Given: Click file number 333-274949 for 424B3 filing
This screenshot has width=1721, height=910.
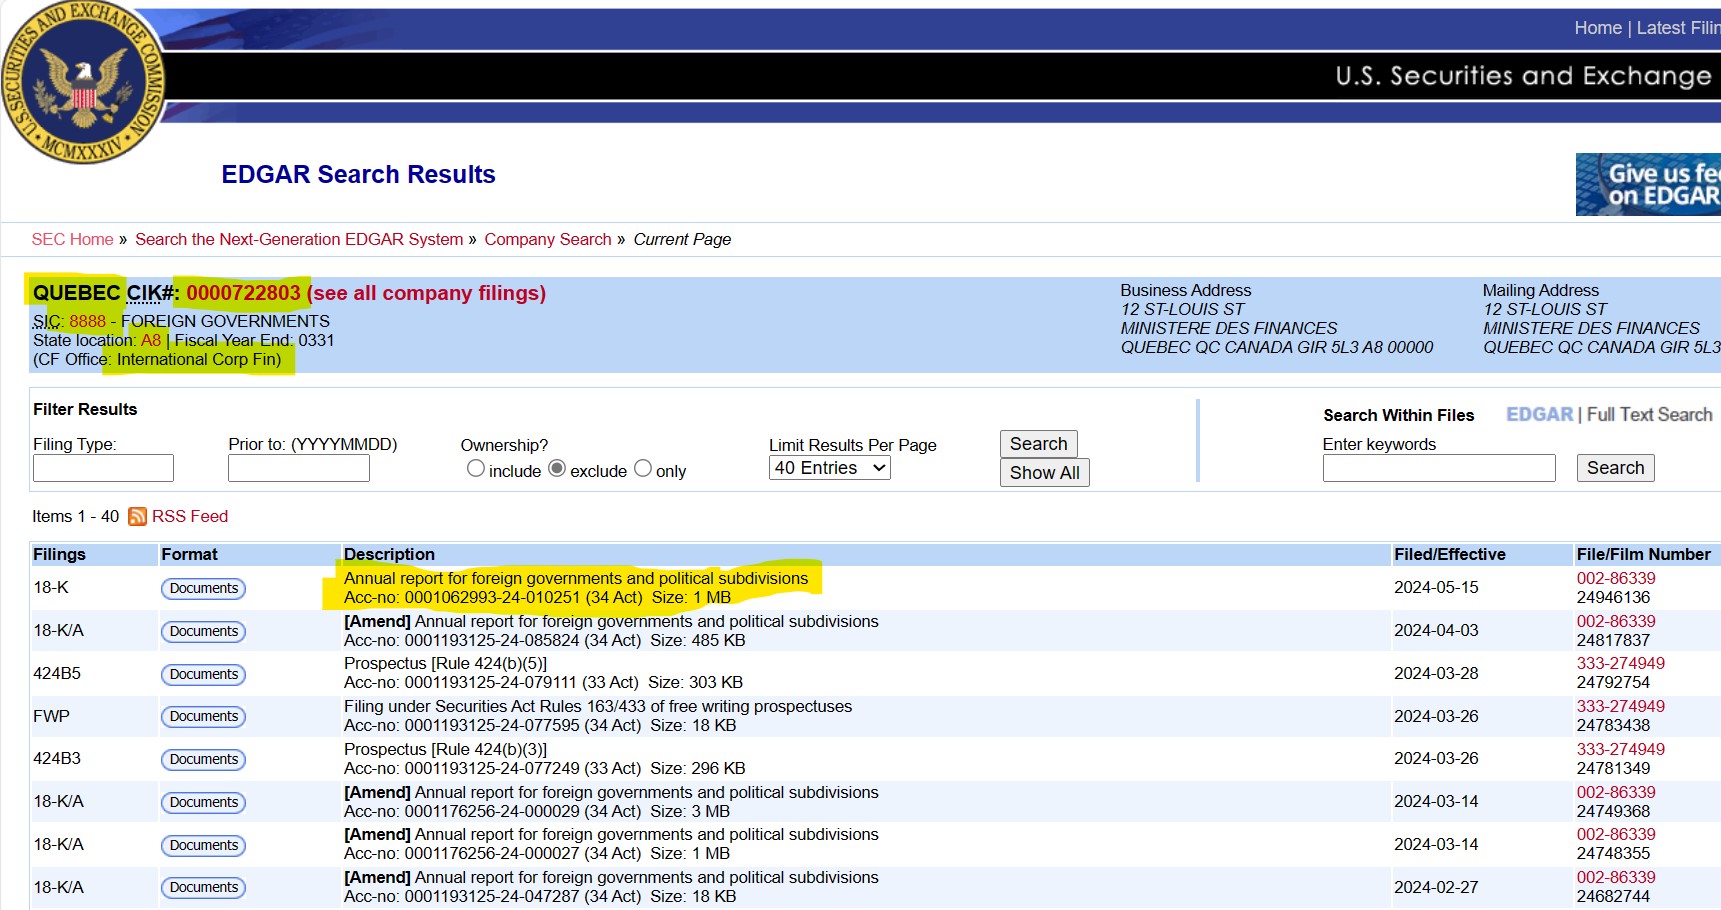Looking at the screenshot, I should coord(1621,750).
